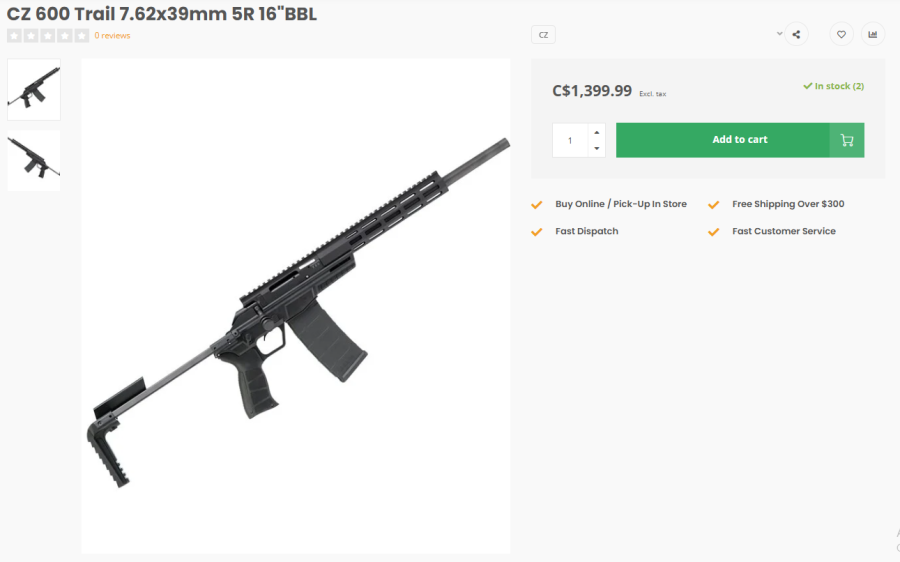Click the Free Shipping Over $300 checkmark
The height and width of the screenshot is (562, 900).
pos(714,204)
